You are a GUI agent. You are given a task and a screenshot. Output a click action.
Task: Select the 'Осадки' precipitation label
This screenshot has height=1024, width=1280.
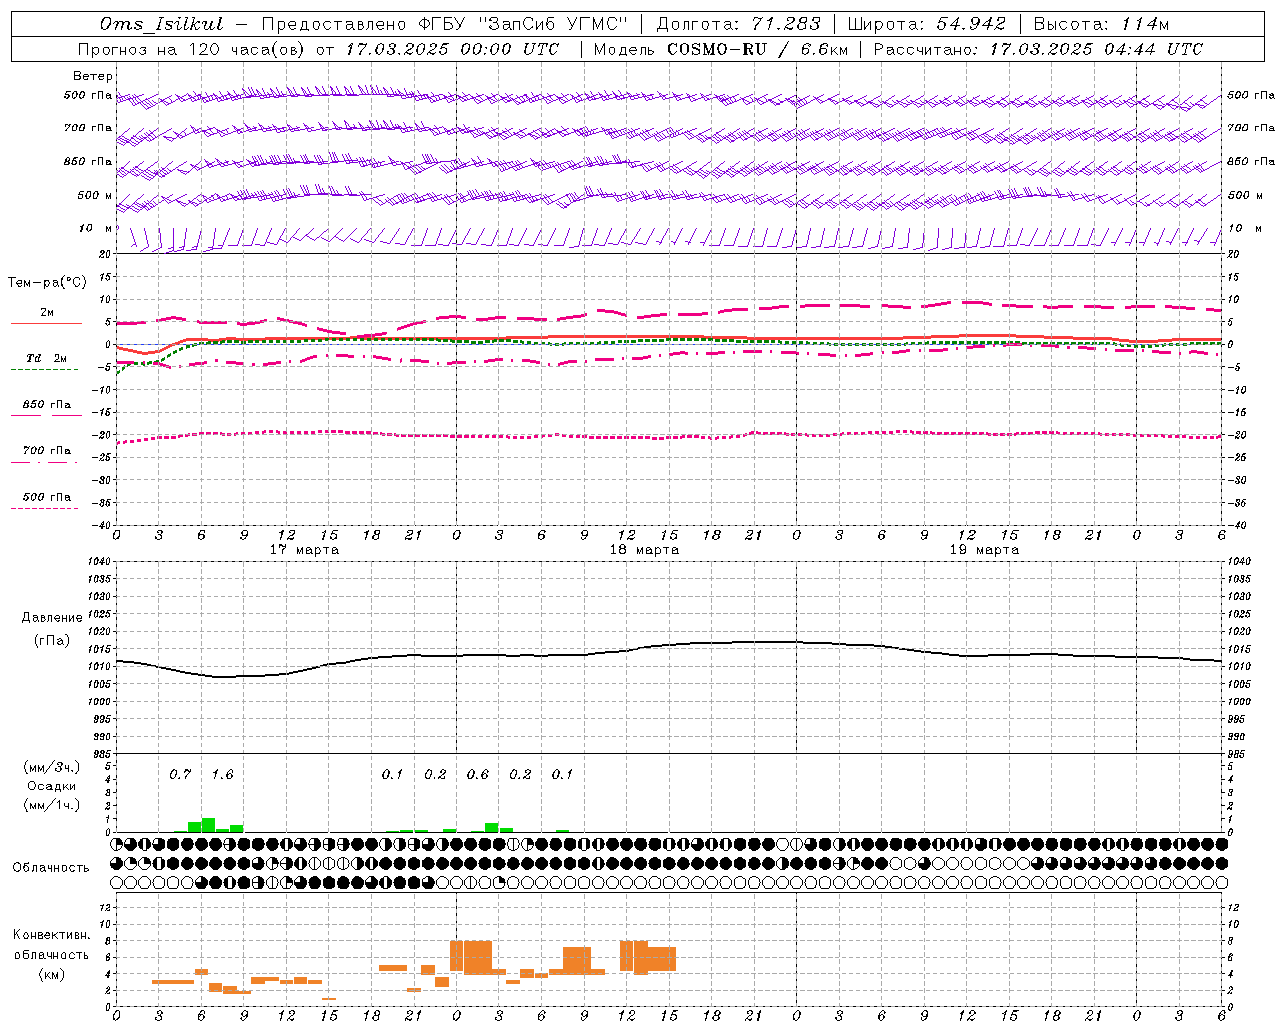[x=52, y=786]
